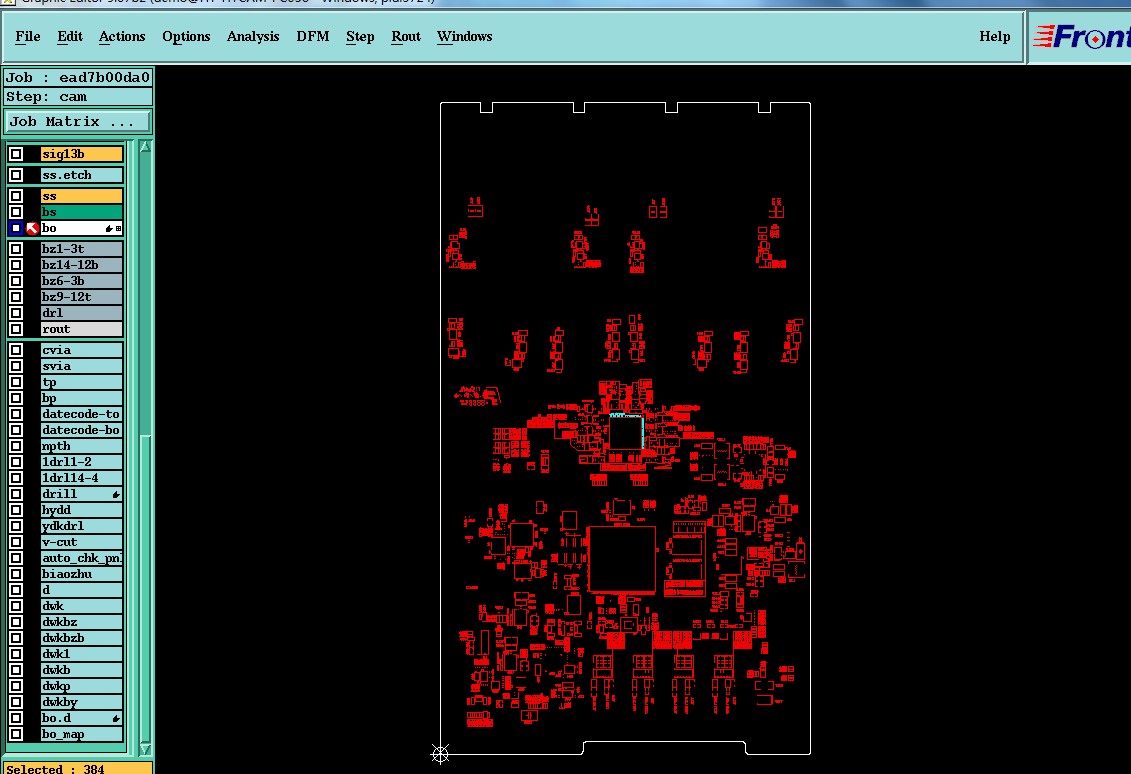Click the Help button
The width and height of the screenshot is (1131, 774).
pyautogui.click(x=994, y=37)
